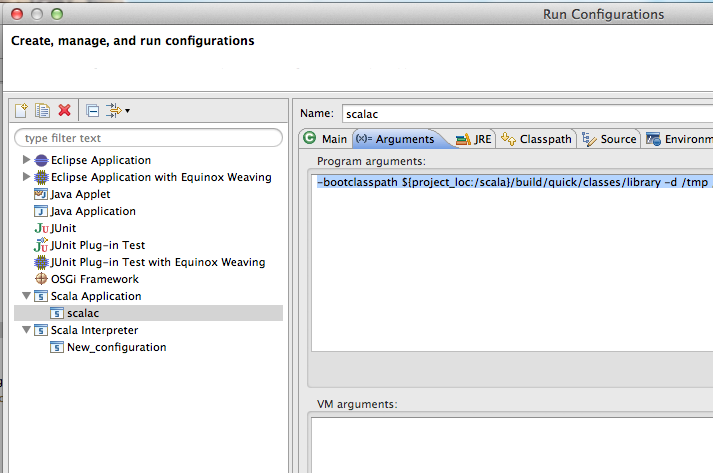
Task: Switch to the JRE tab
Action: (474, 139)
